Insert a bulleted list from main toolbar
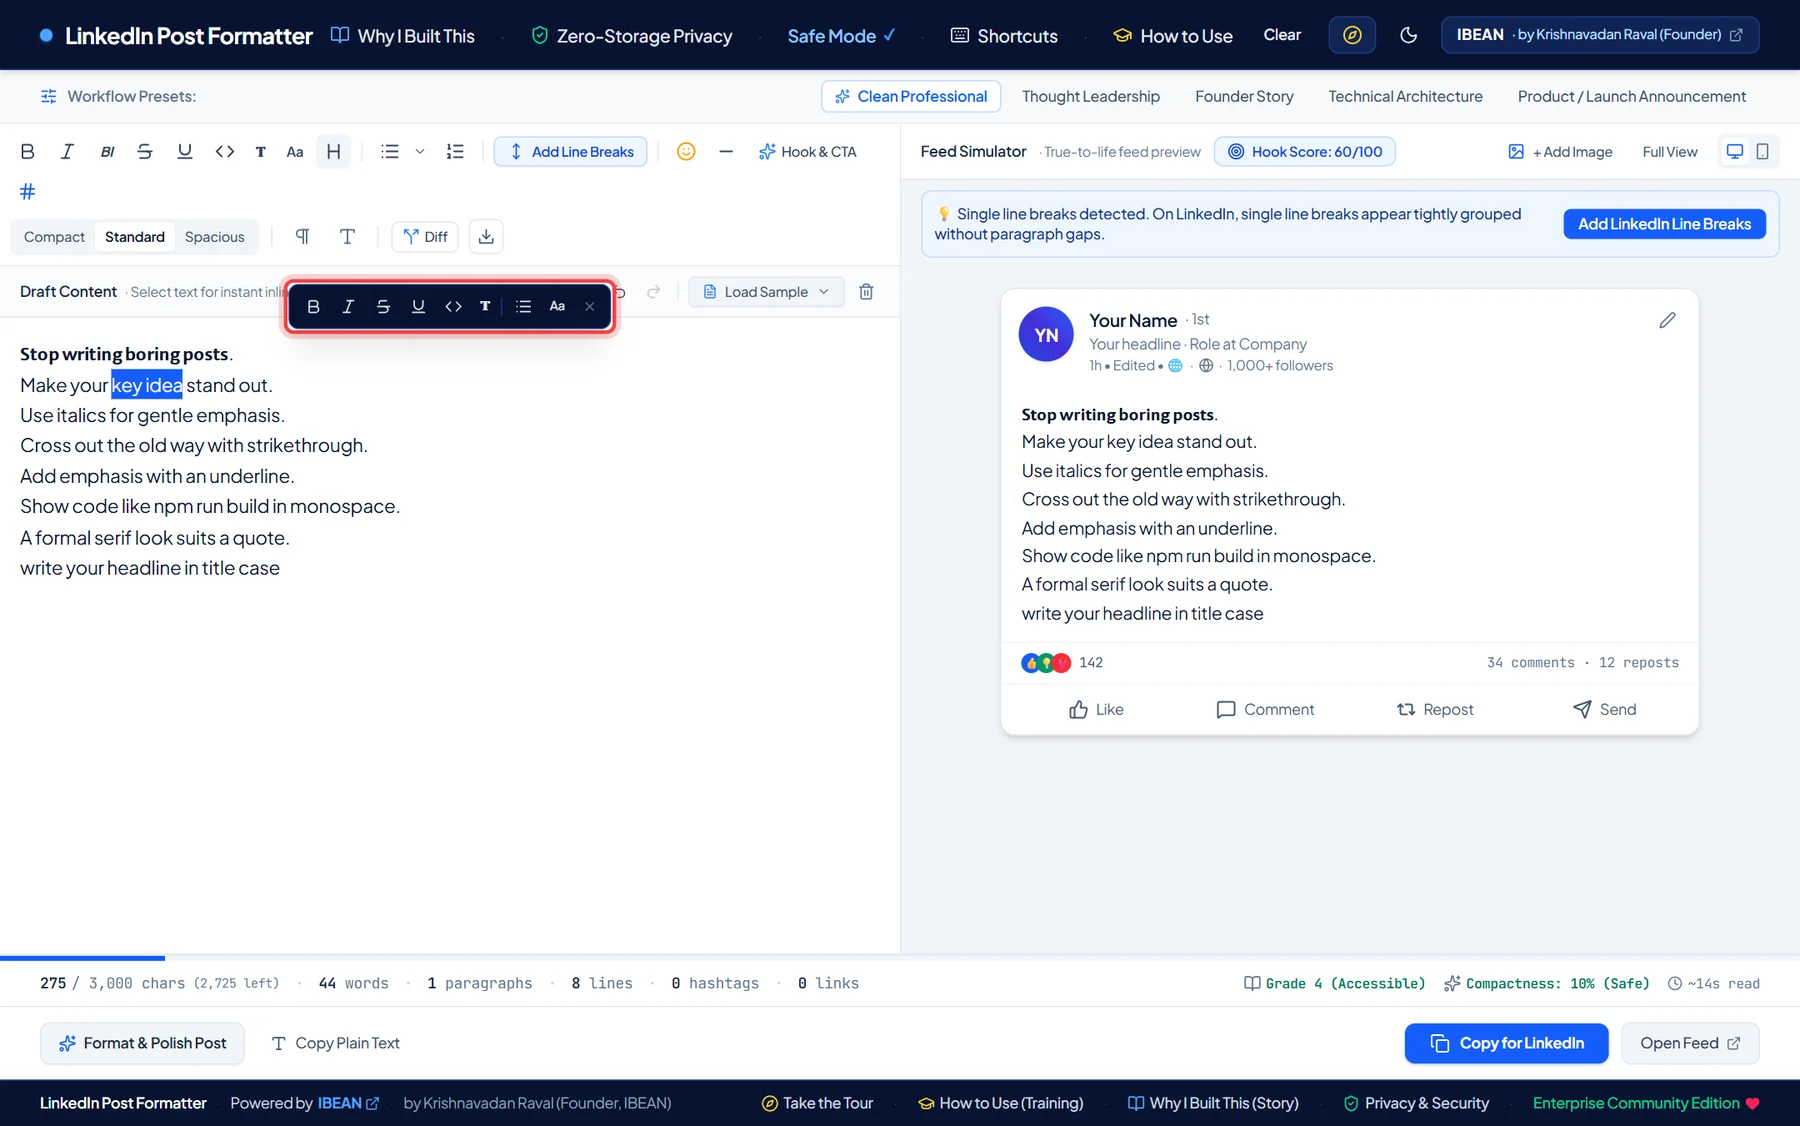The image size is (1800, 1126). point(390,152)
